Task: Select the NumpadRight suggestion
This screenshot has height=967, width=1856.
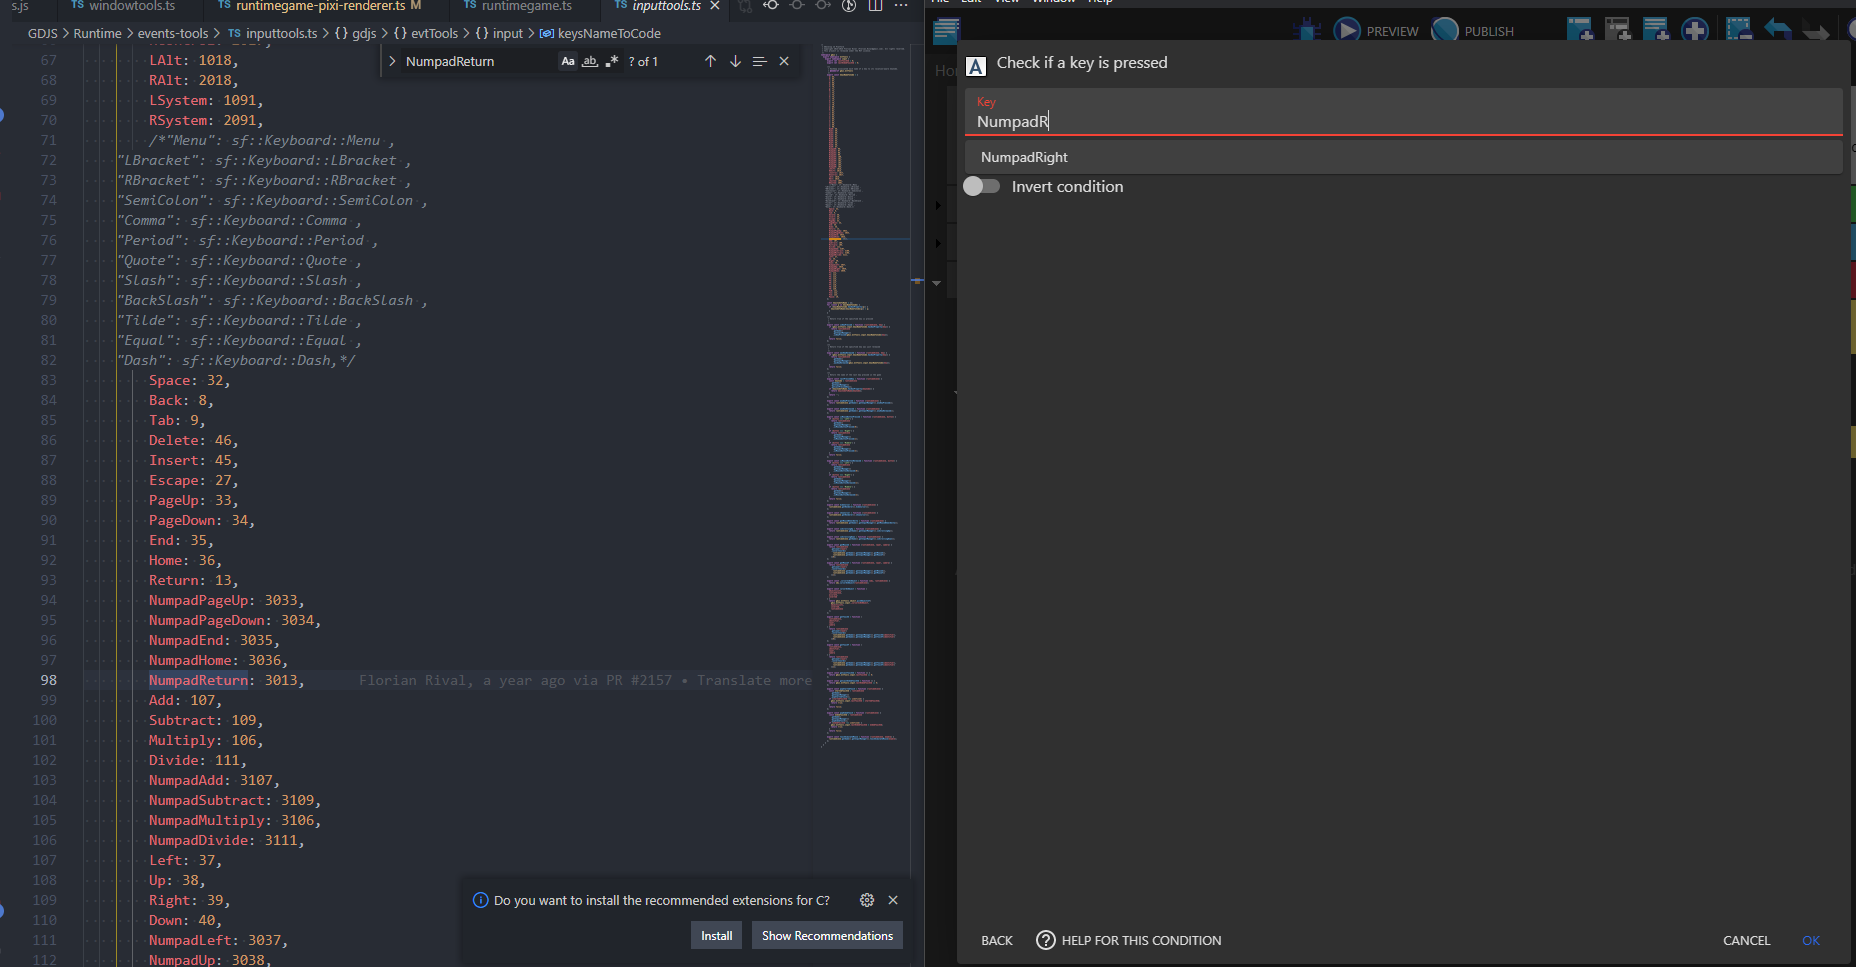Action: pos(1025,157)
